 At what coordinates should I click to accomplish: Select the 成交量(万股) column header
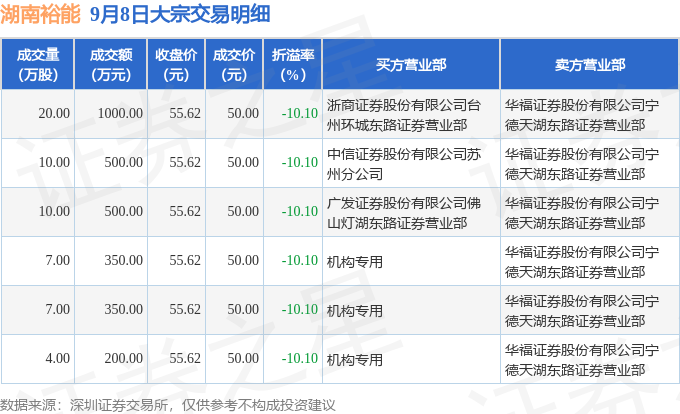click(38, 64)
